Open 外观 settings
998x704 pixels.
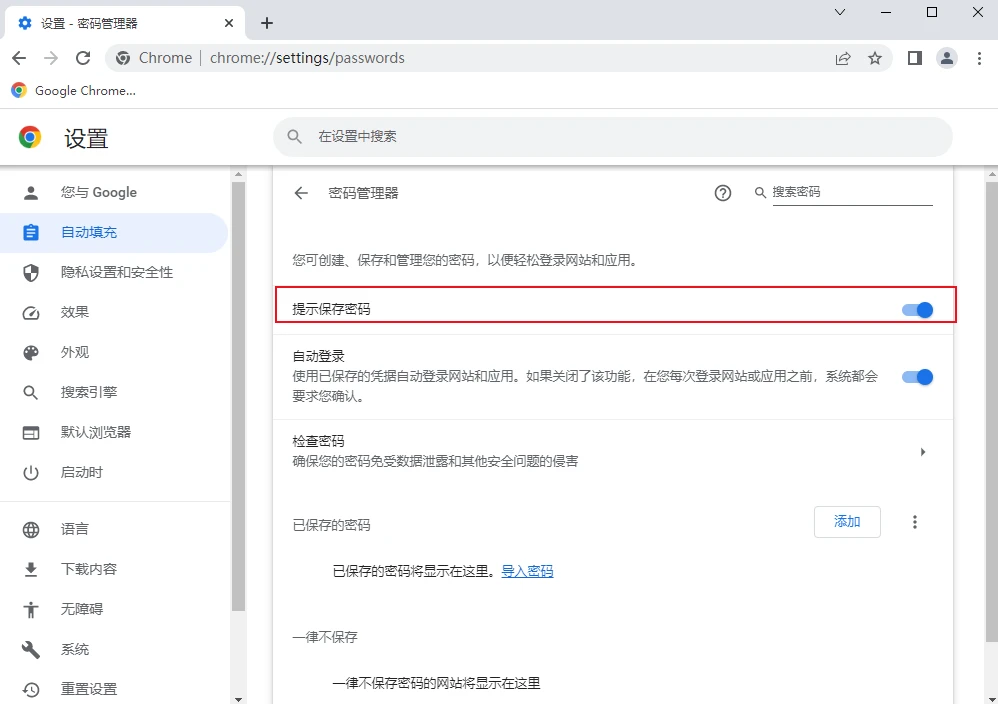click(x=114, y=352)
